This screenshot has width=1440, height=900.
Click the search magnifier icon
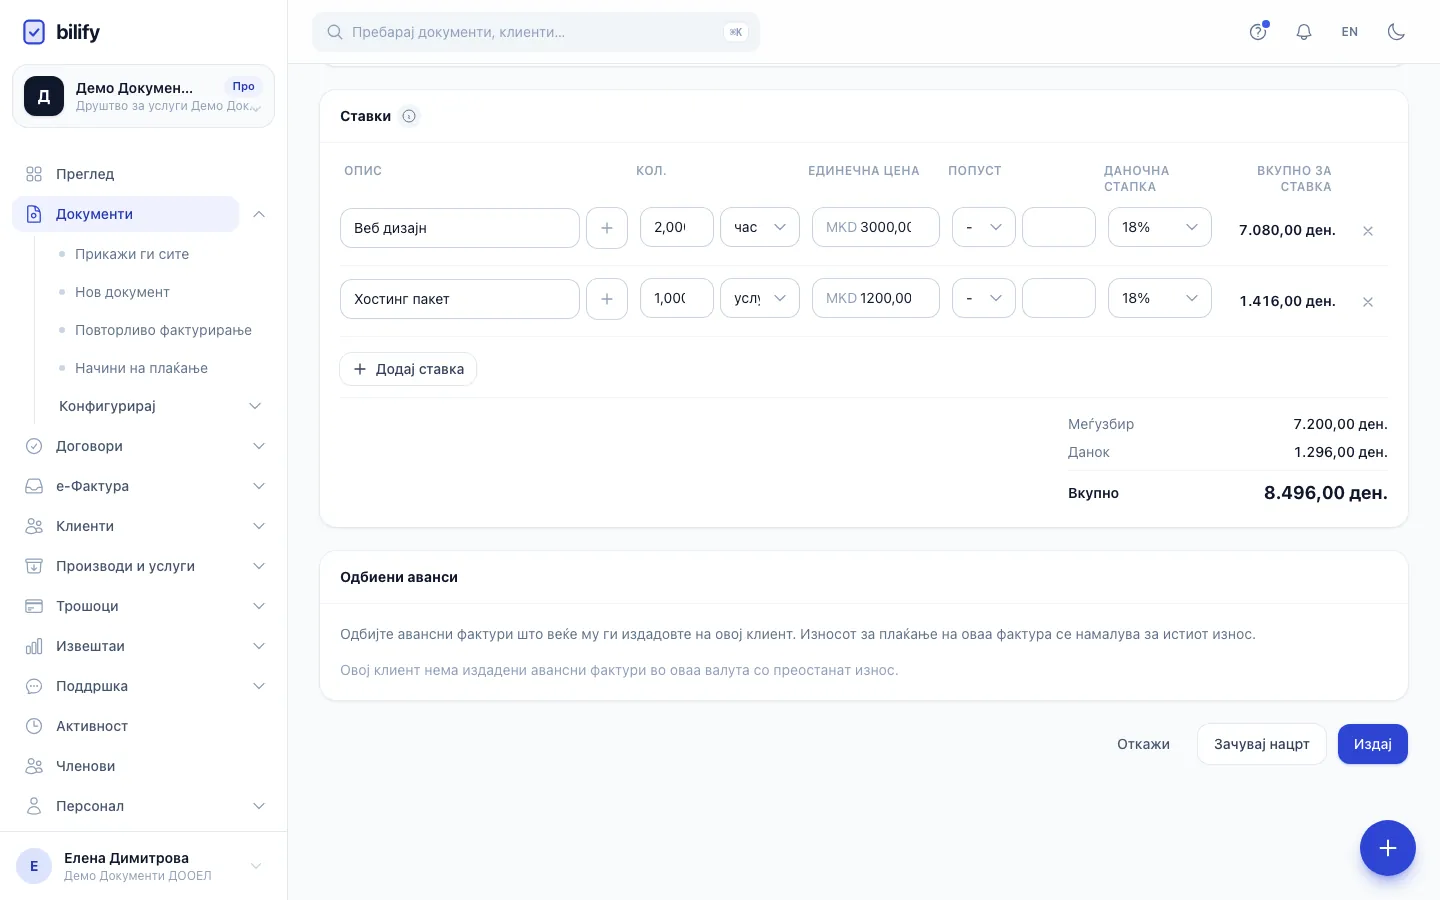tap(335, 32)
